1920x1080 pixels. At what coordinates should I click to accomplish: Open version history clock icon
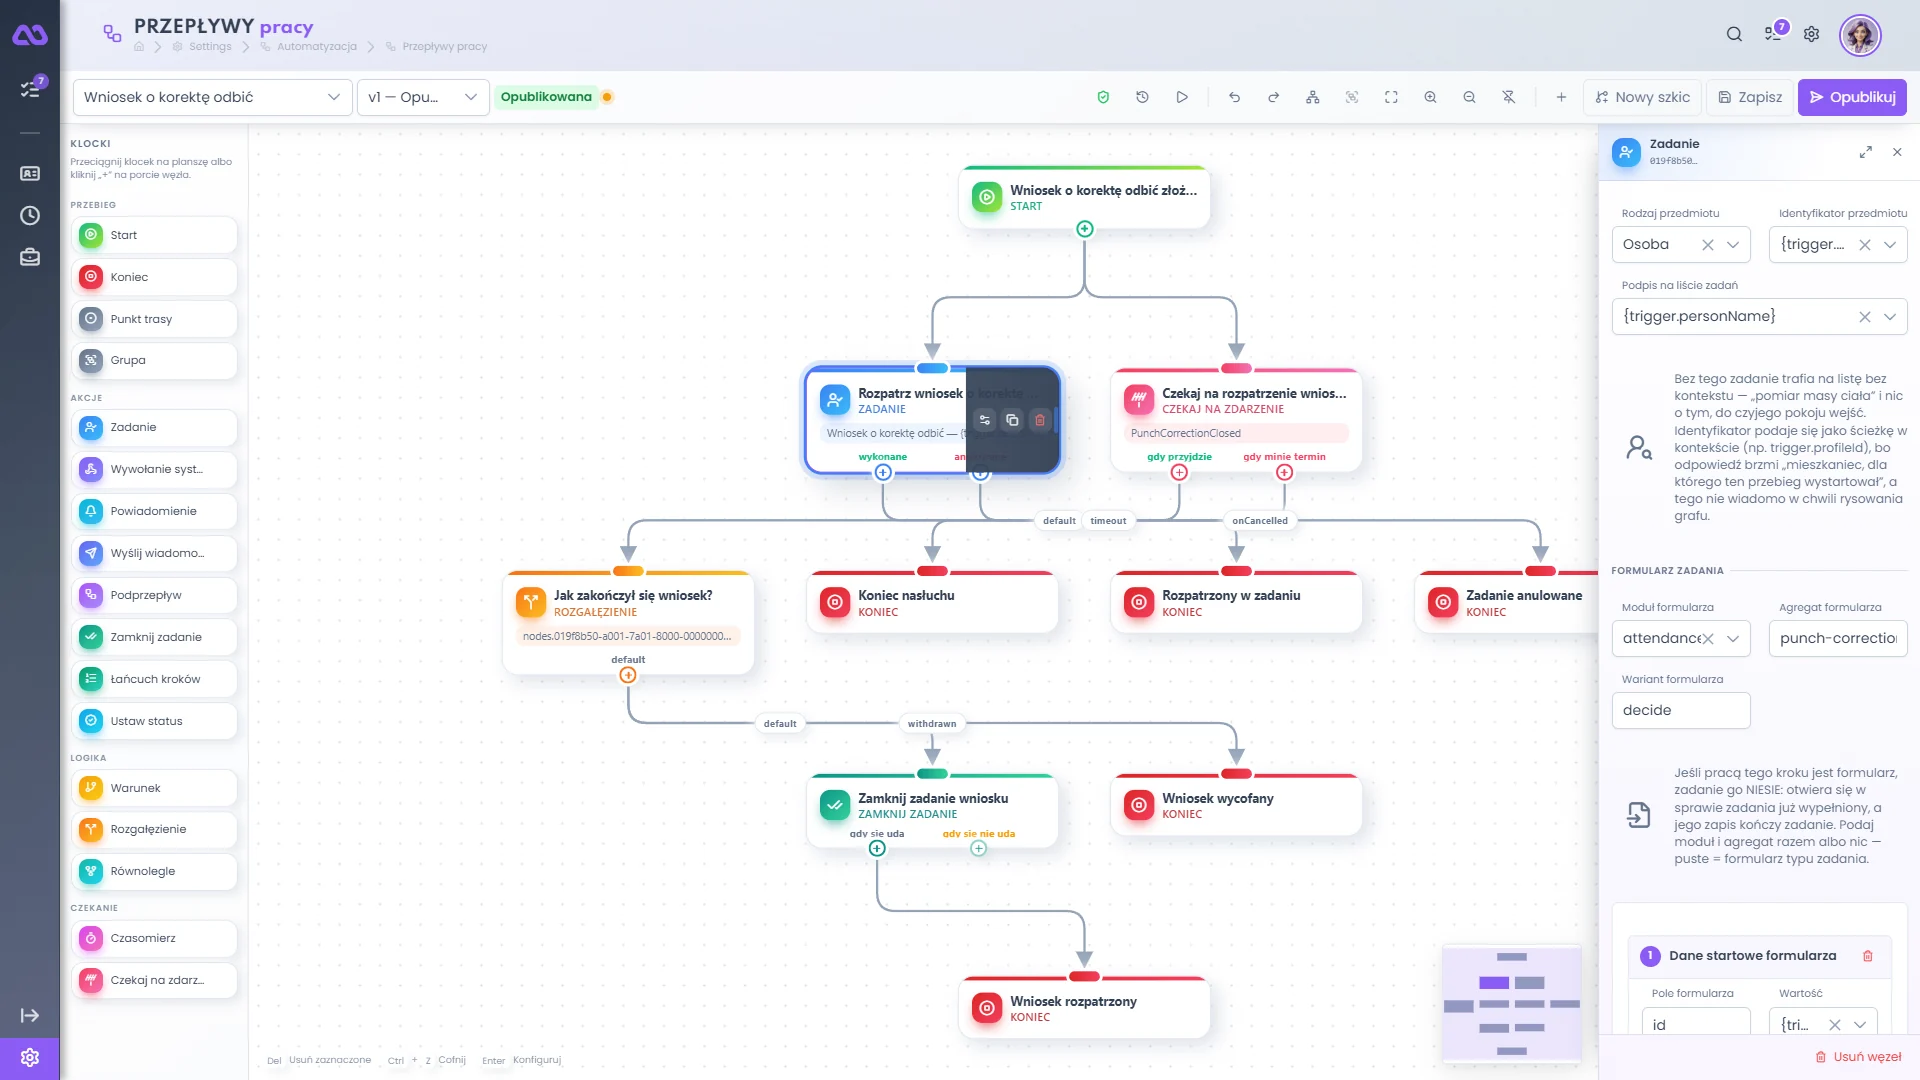(x=1142, y=97)
